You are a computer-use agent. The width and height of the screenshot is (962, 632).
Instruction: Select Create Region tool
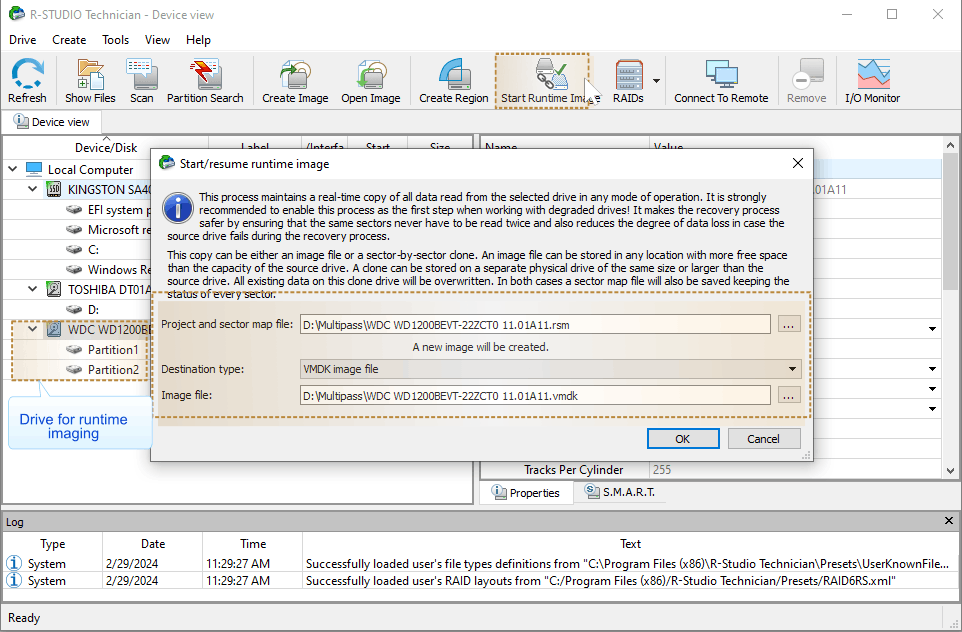[453, 80]
